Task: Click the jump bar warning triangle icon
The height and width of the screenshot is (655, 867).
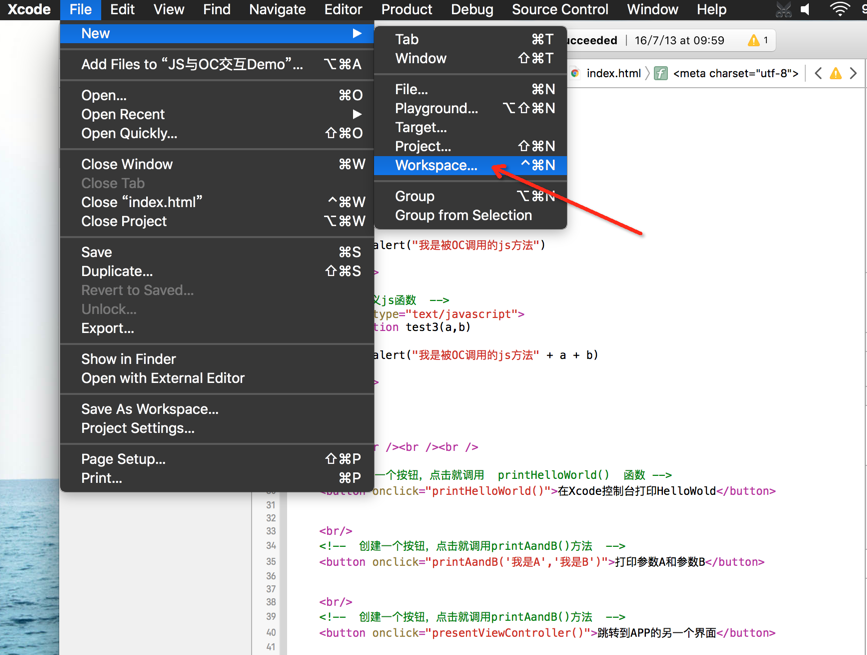Action: [835, 73]
